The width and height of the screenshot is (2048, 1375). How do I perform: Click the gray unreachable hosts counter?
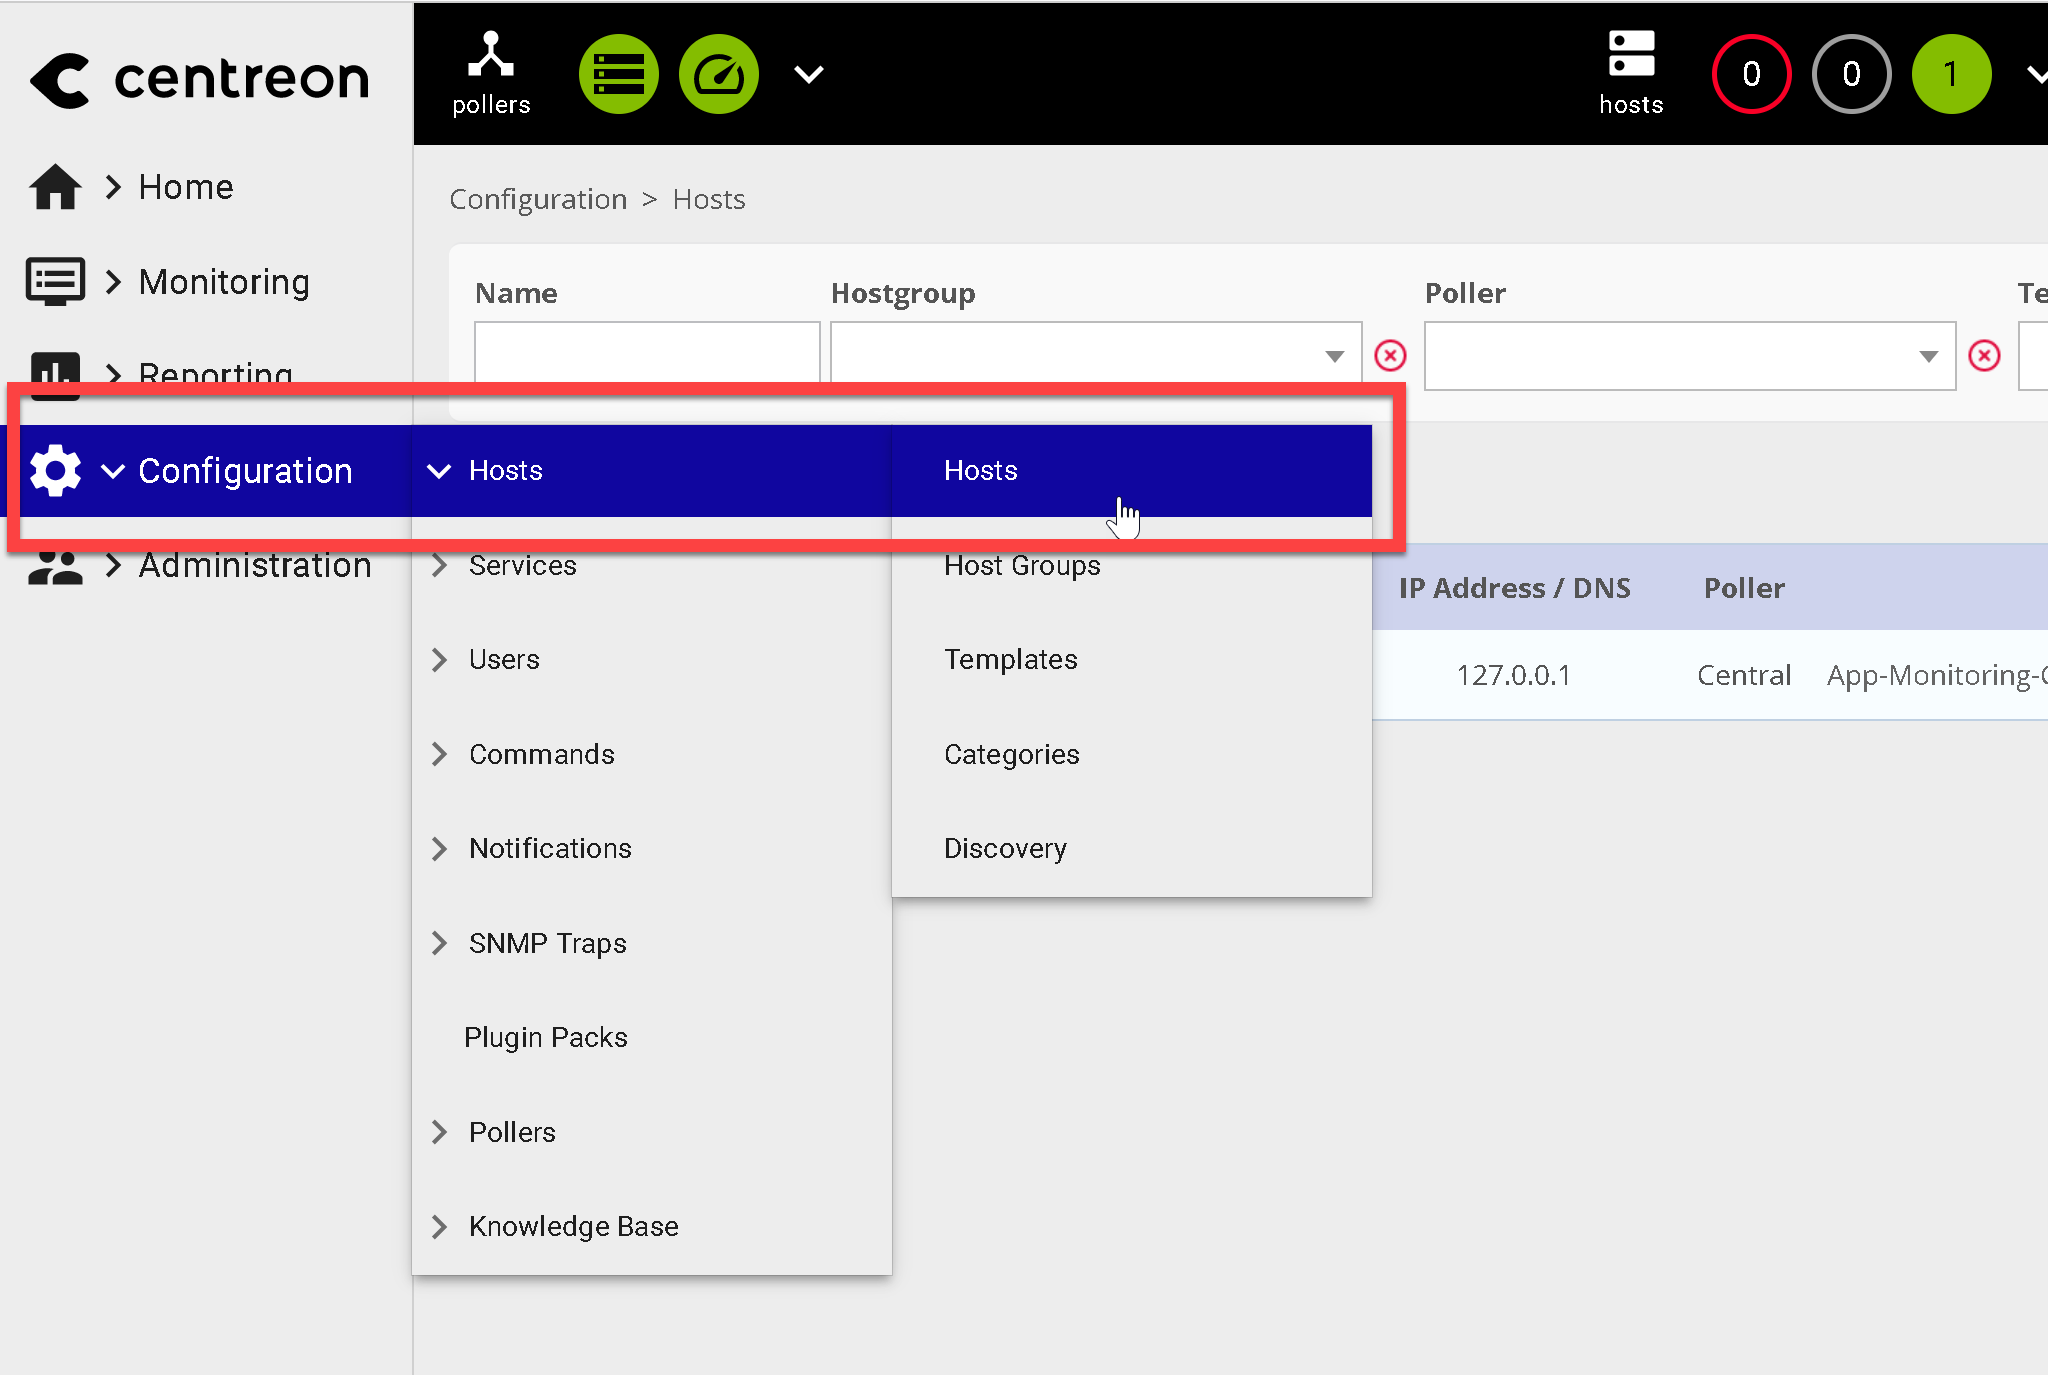pyautogui.click(x=1851, y=74)
